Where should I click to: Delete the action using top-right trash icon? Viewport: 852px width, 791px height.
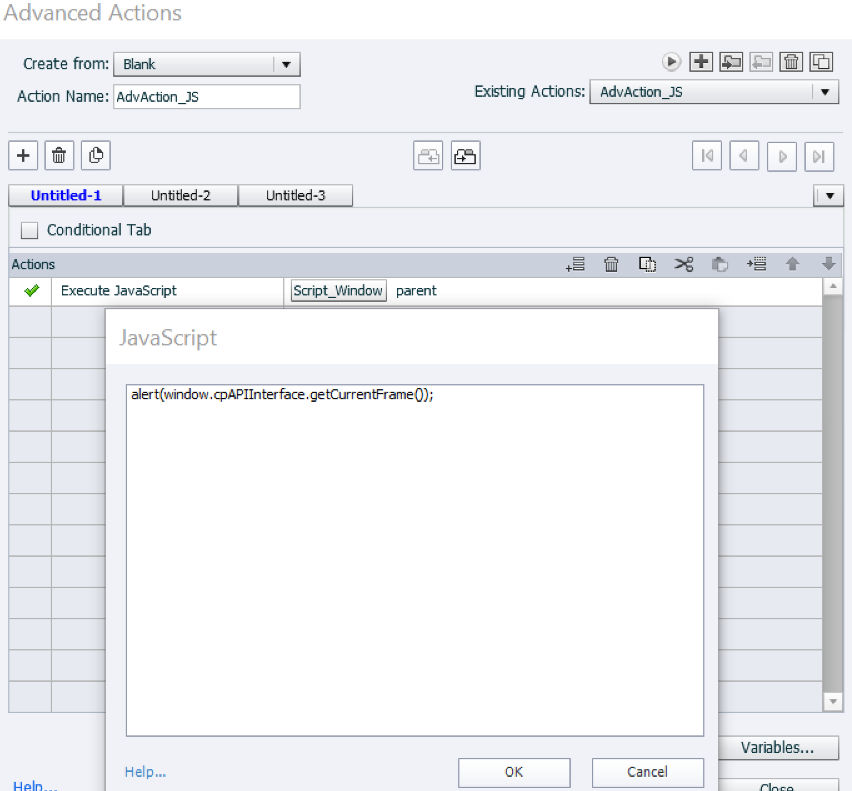tap(791, 62)
